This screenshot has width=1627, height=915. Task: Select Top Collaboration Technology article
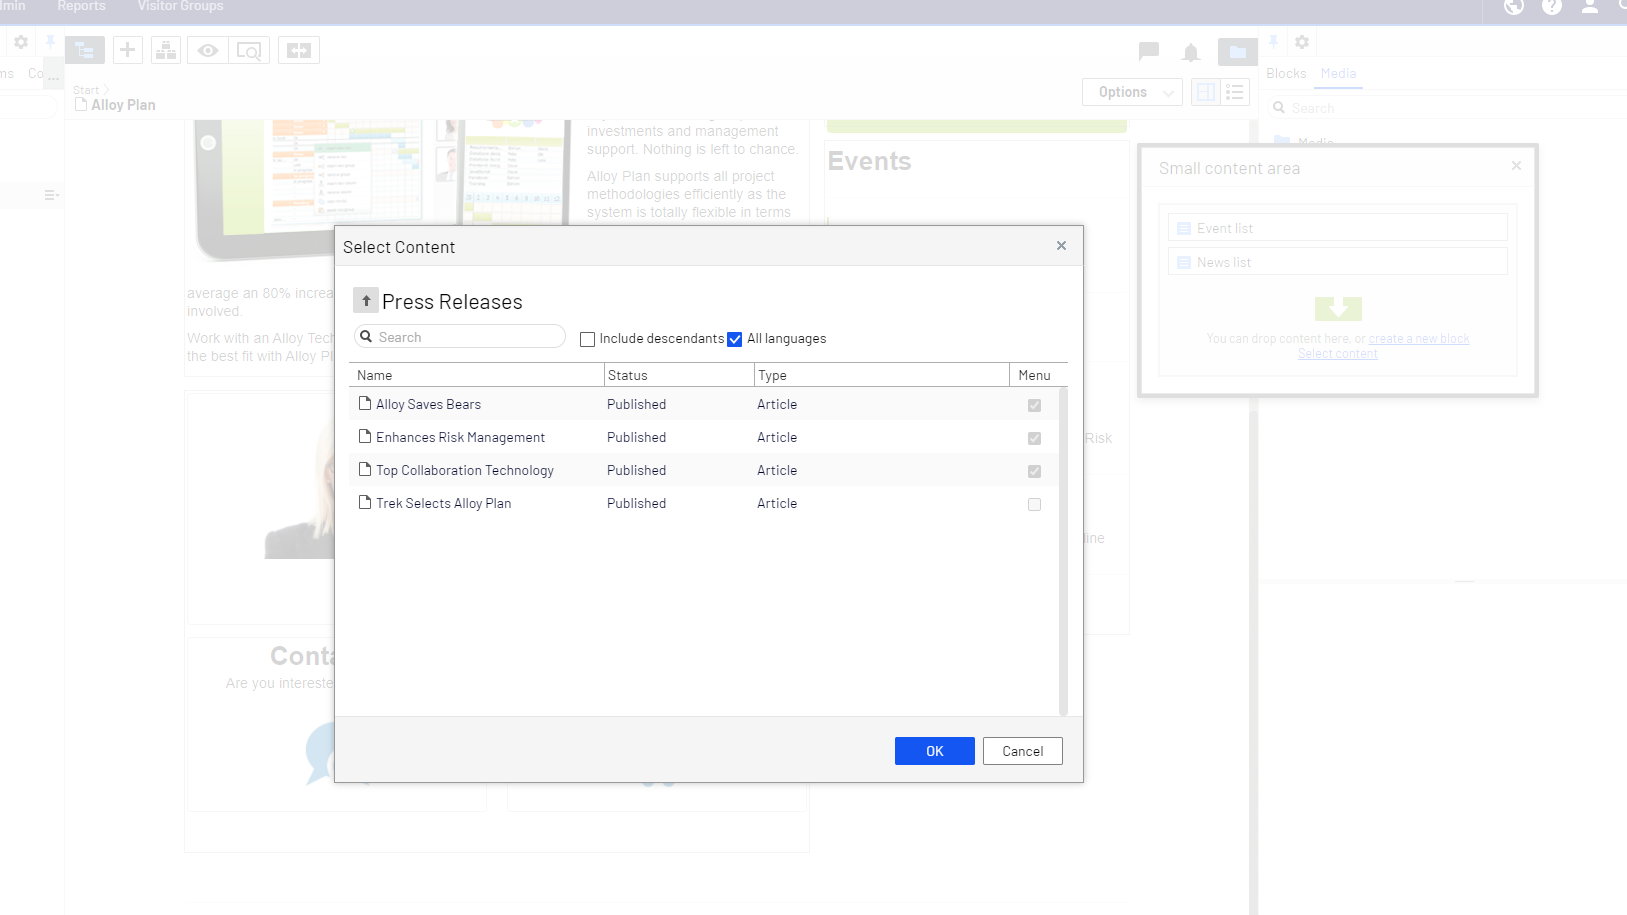[704, 470]
